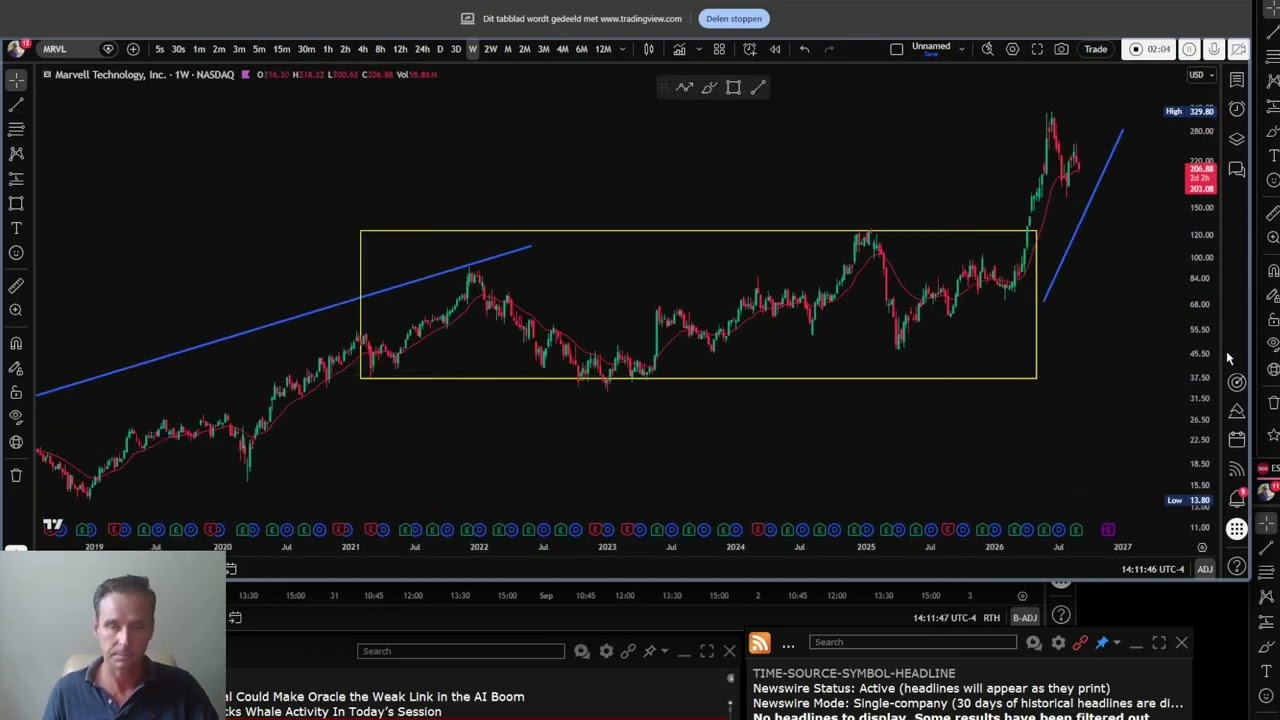Open the layout setup square icon
The image size is (1280, 720).
(896, 49)
